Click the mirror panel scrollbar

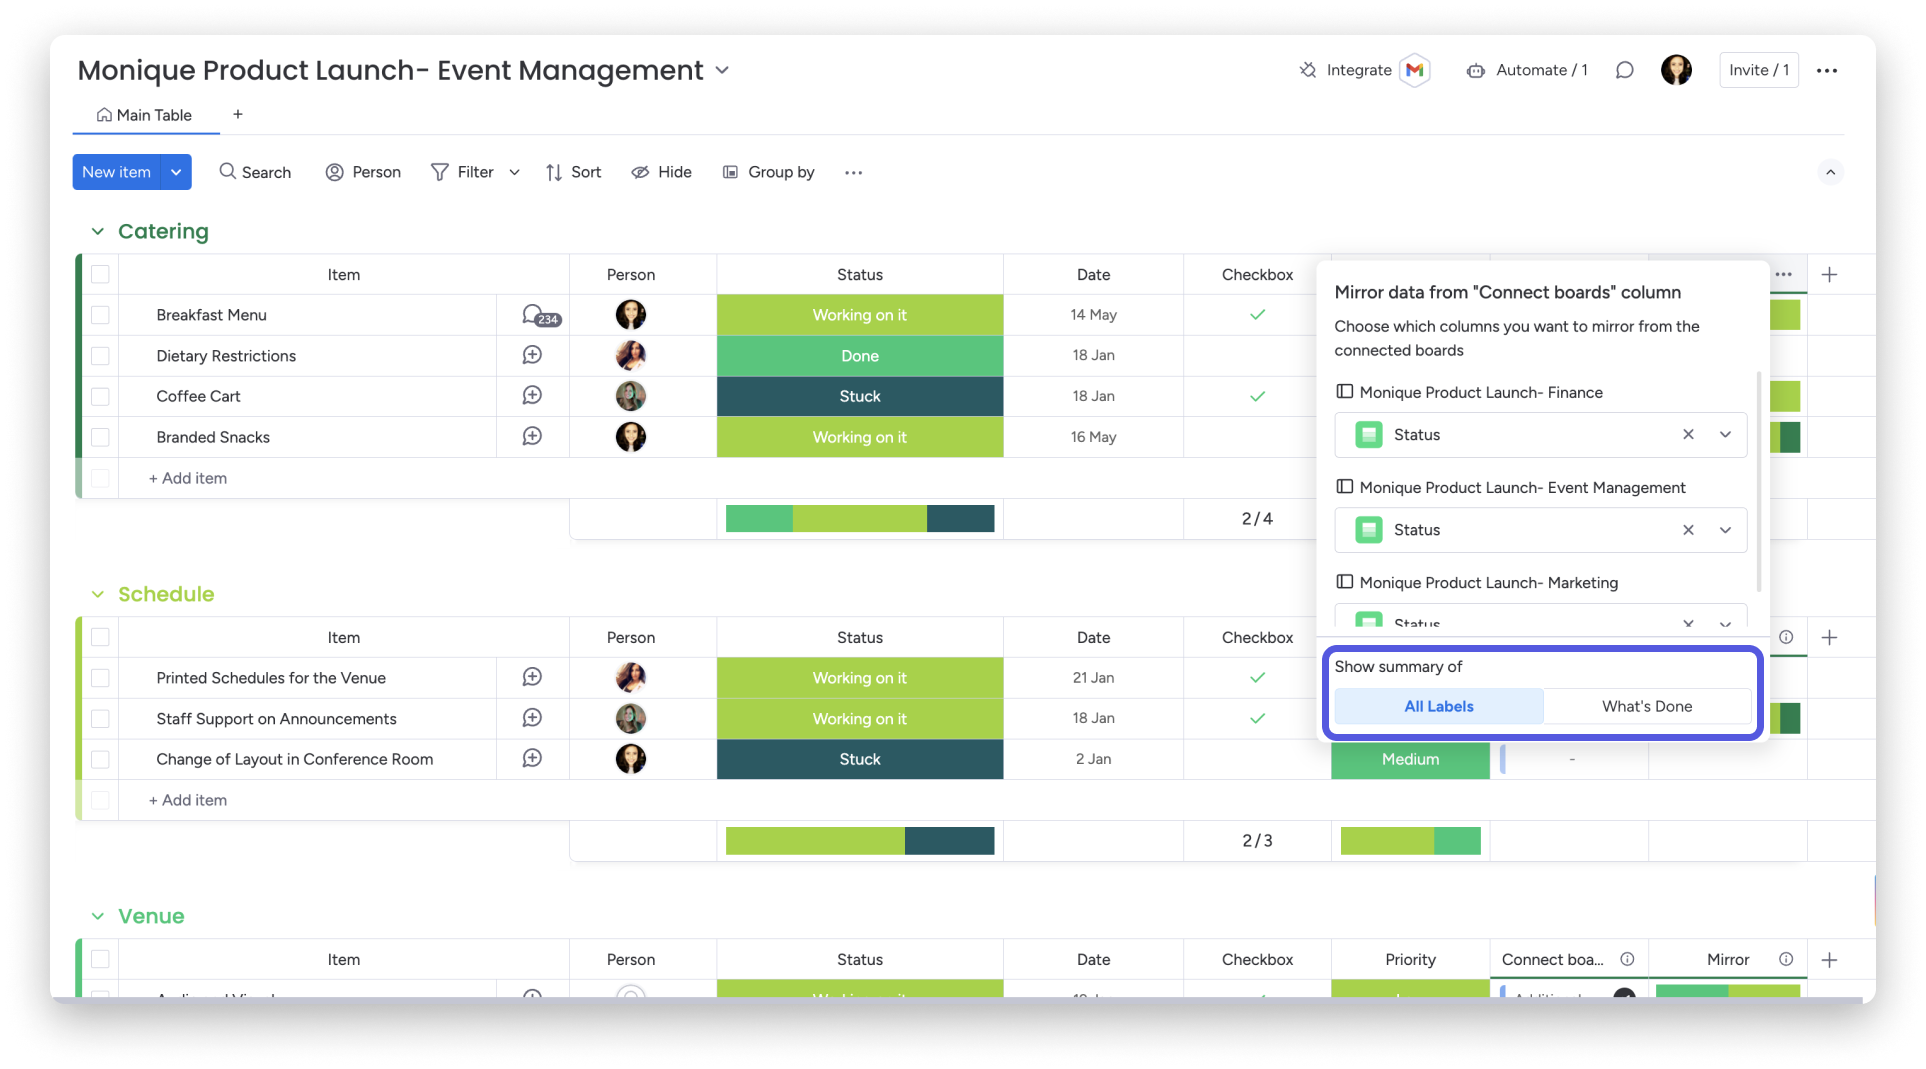tap(1758, 481)
